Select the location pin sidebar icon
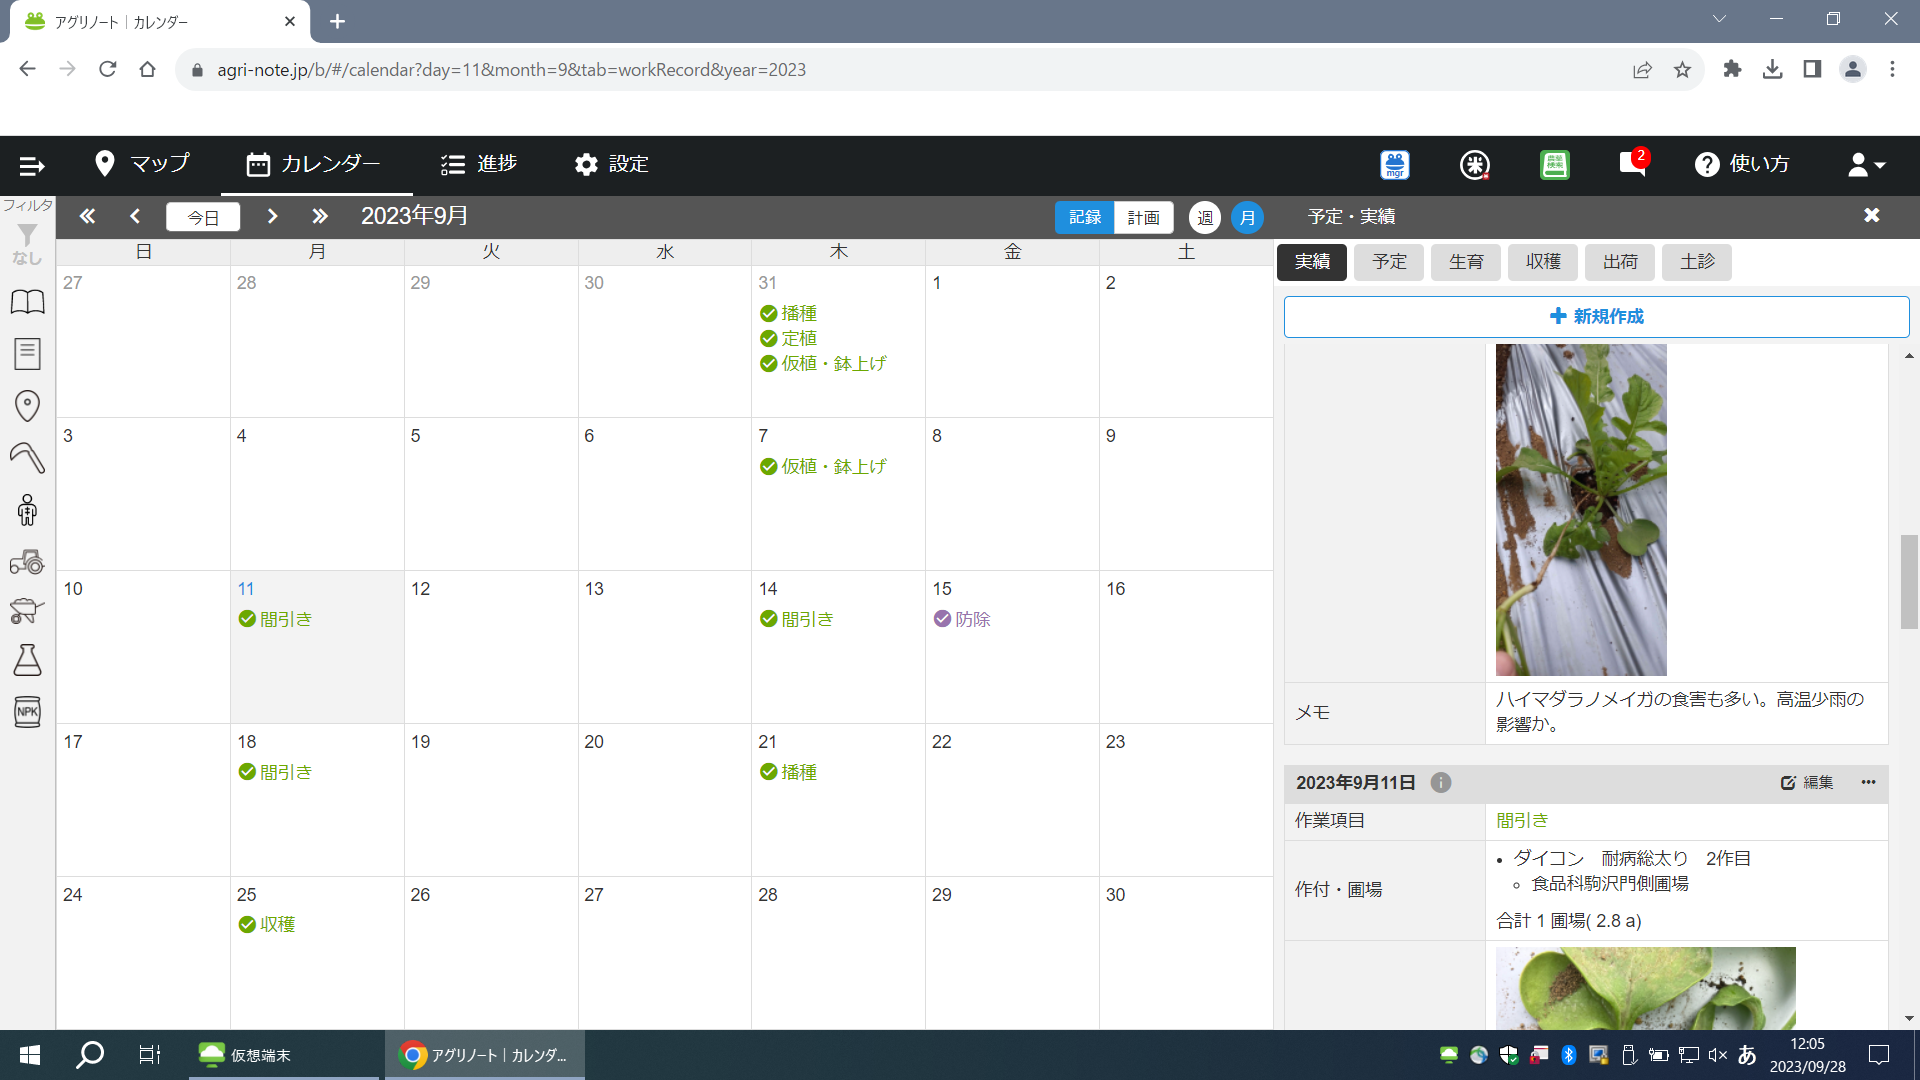This screenshot has width=1920, height=1080. click(27, 405)
